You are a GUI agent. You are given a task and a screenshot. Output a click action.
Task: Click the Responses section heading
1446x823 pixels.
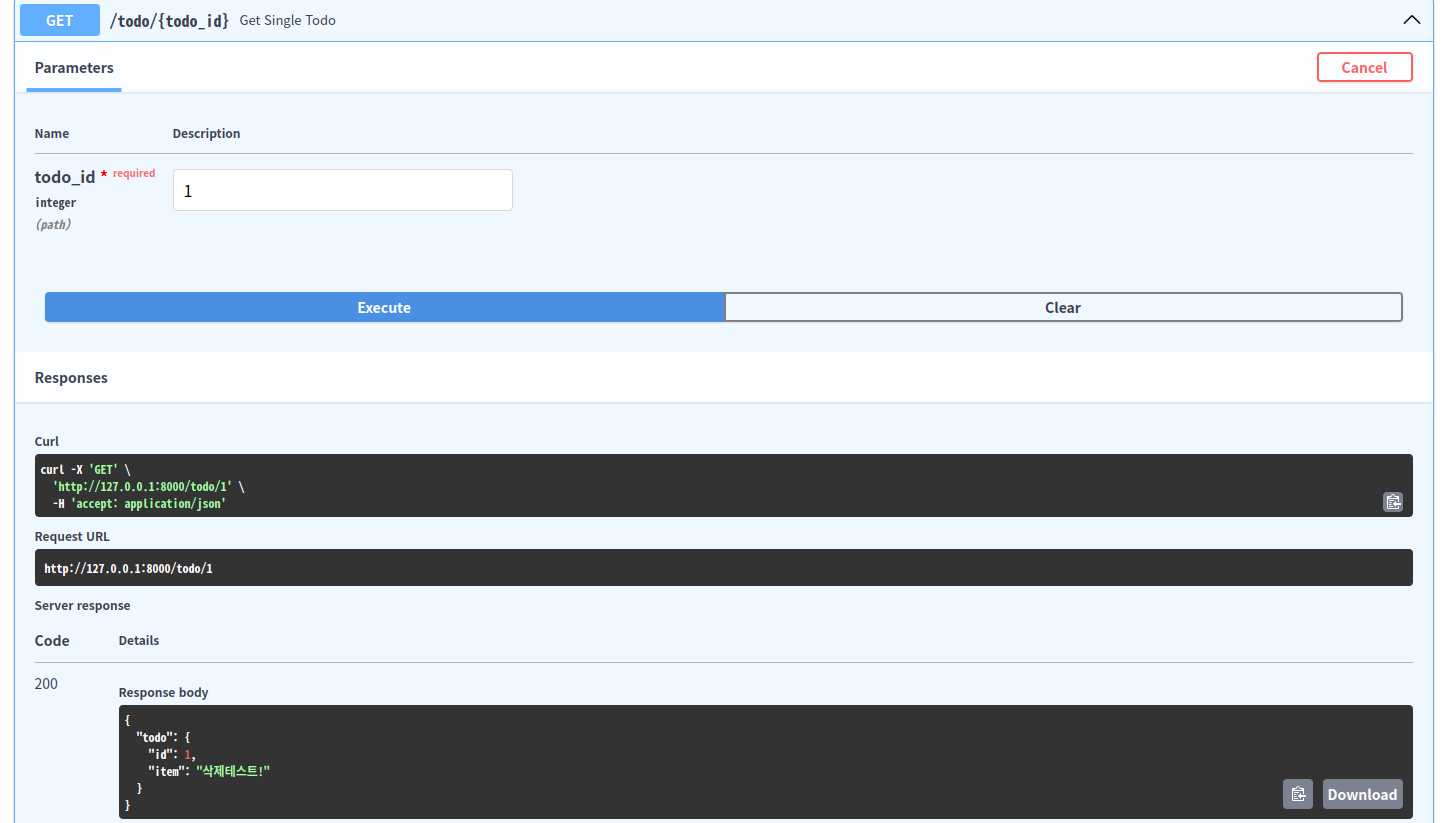point(71,378)
